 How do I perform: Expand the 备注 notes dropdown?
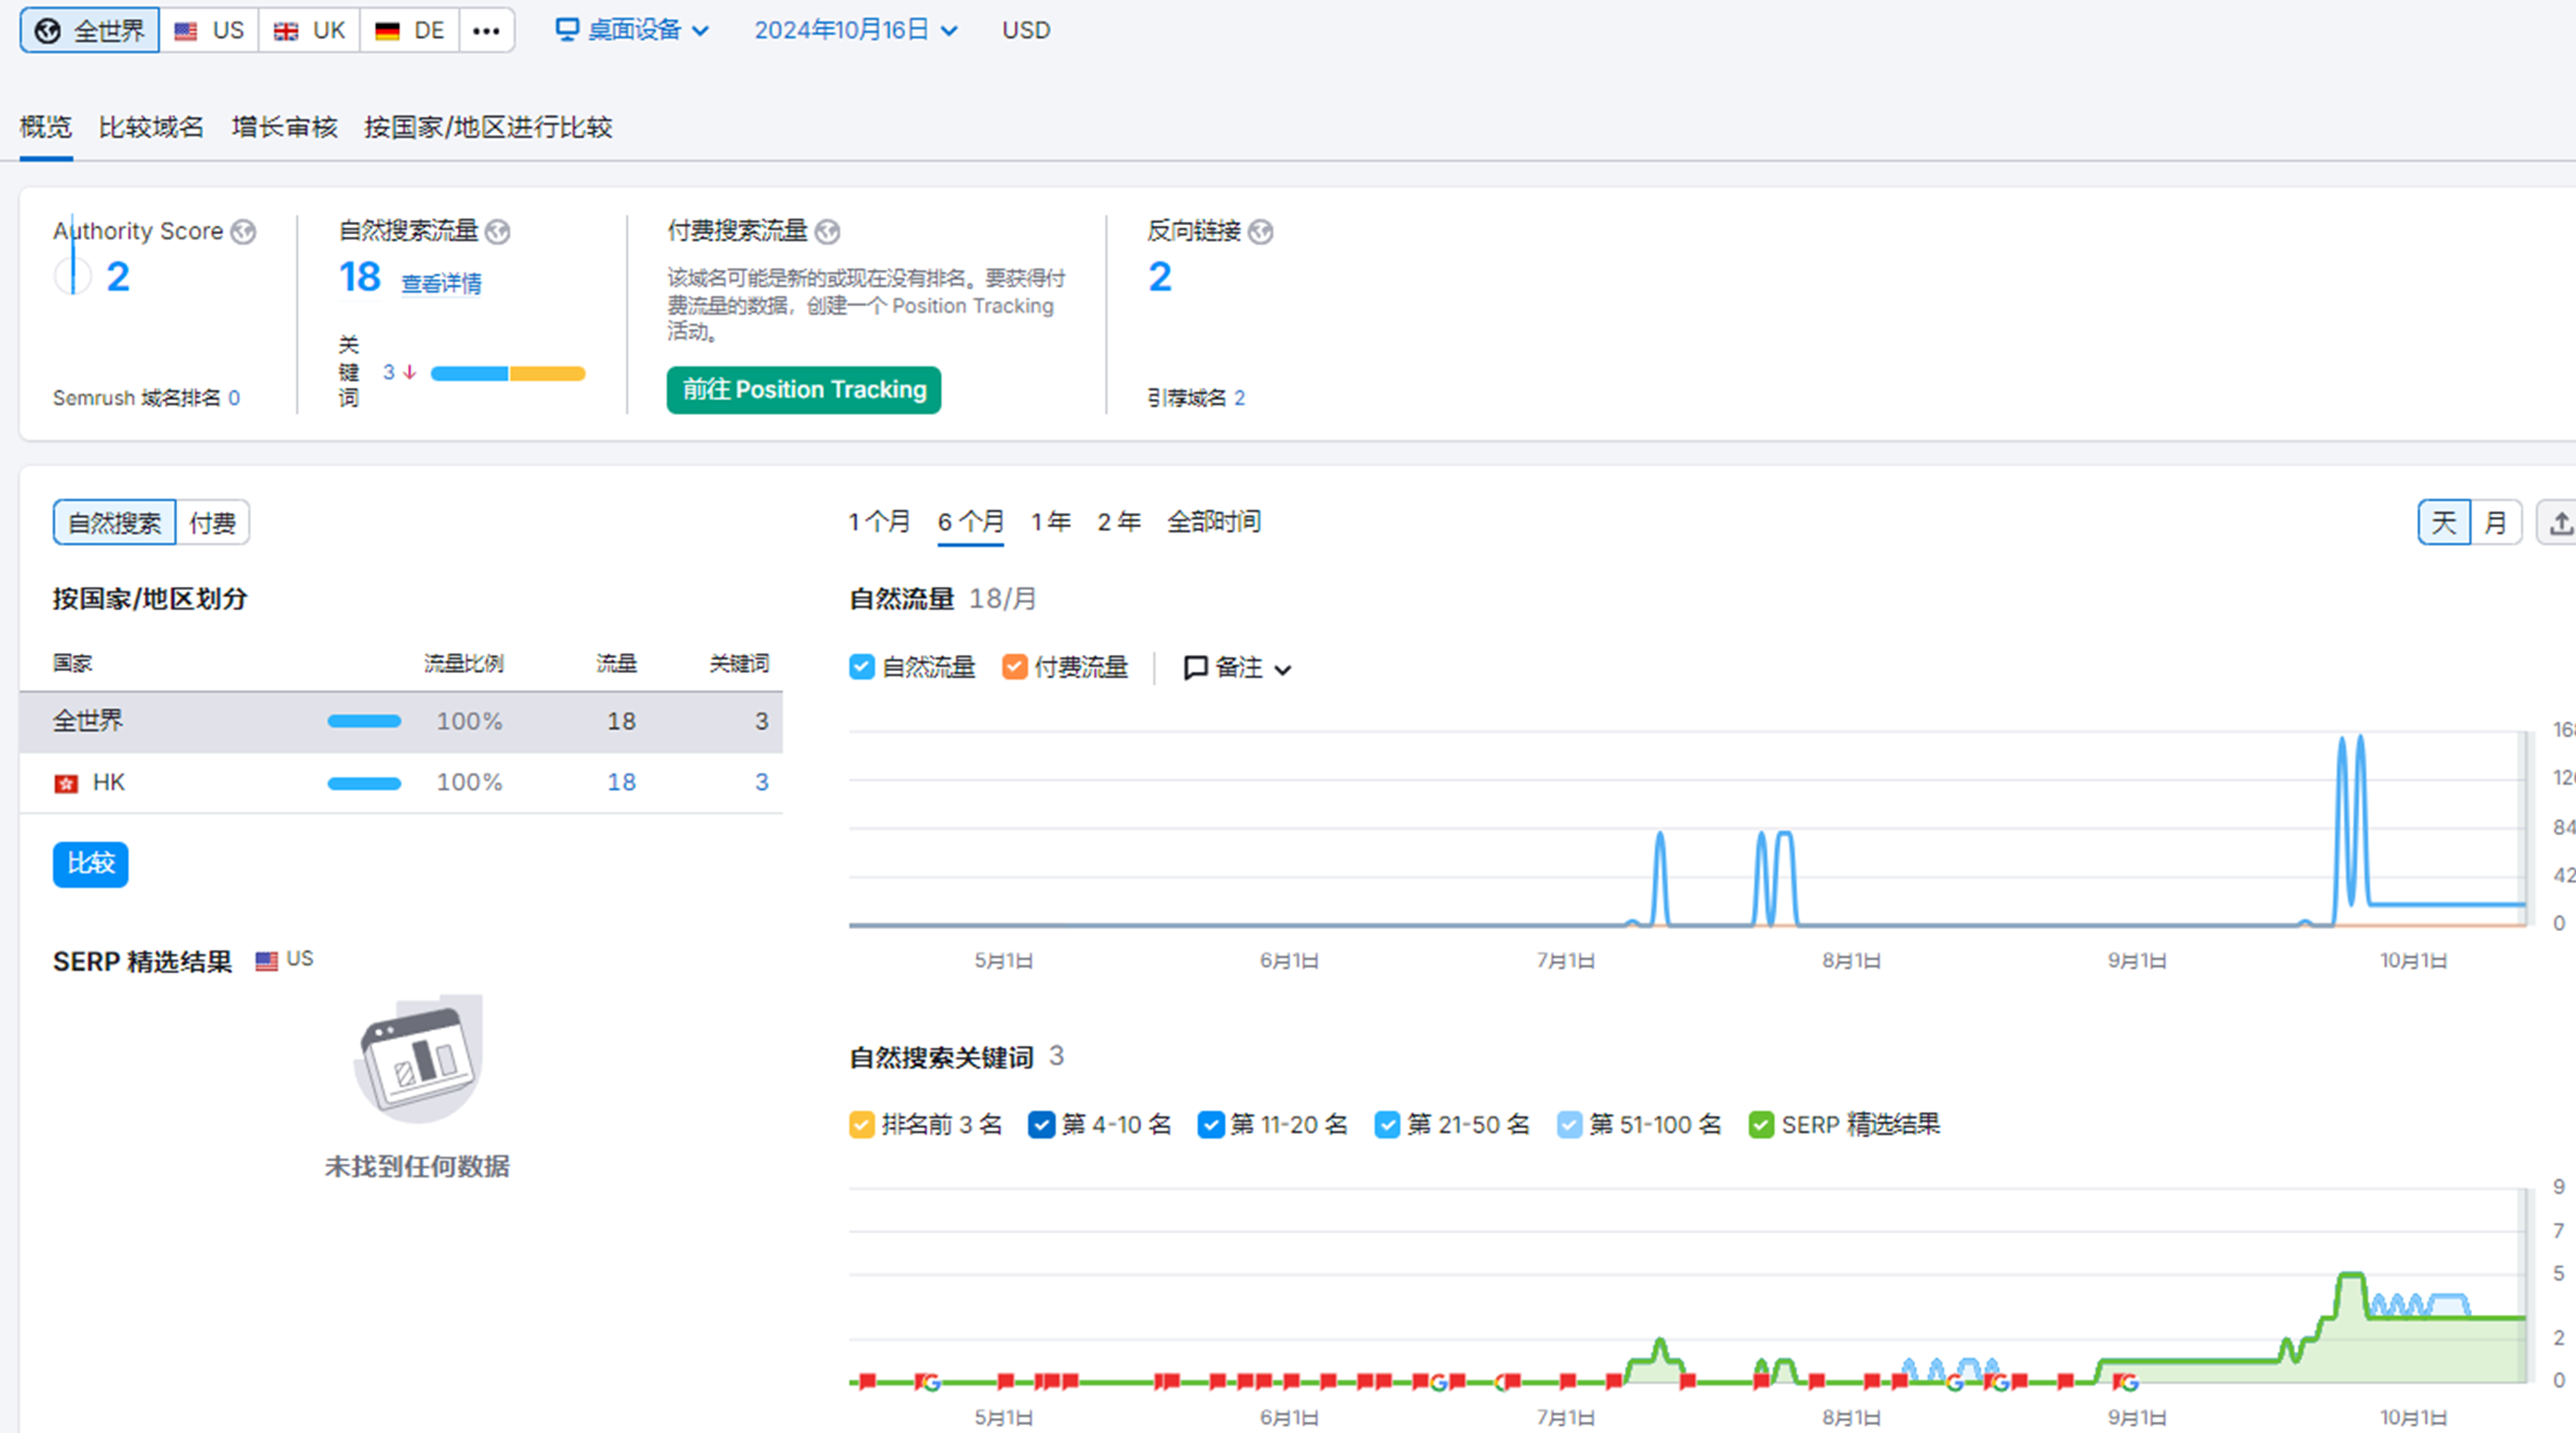coord(1237,668)
